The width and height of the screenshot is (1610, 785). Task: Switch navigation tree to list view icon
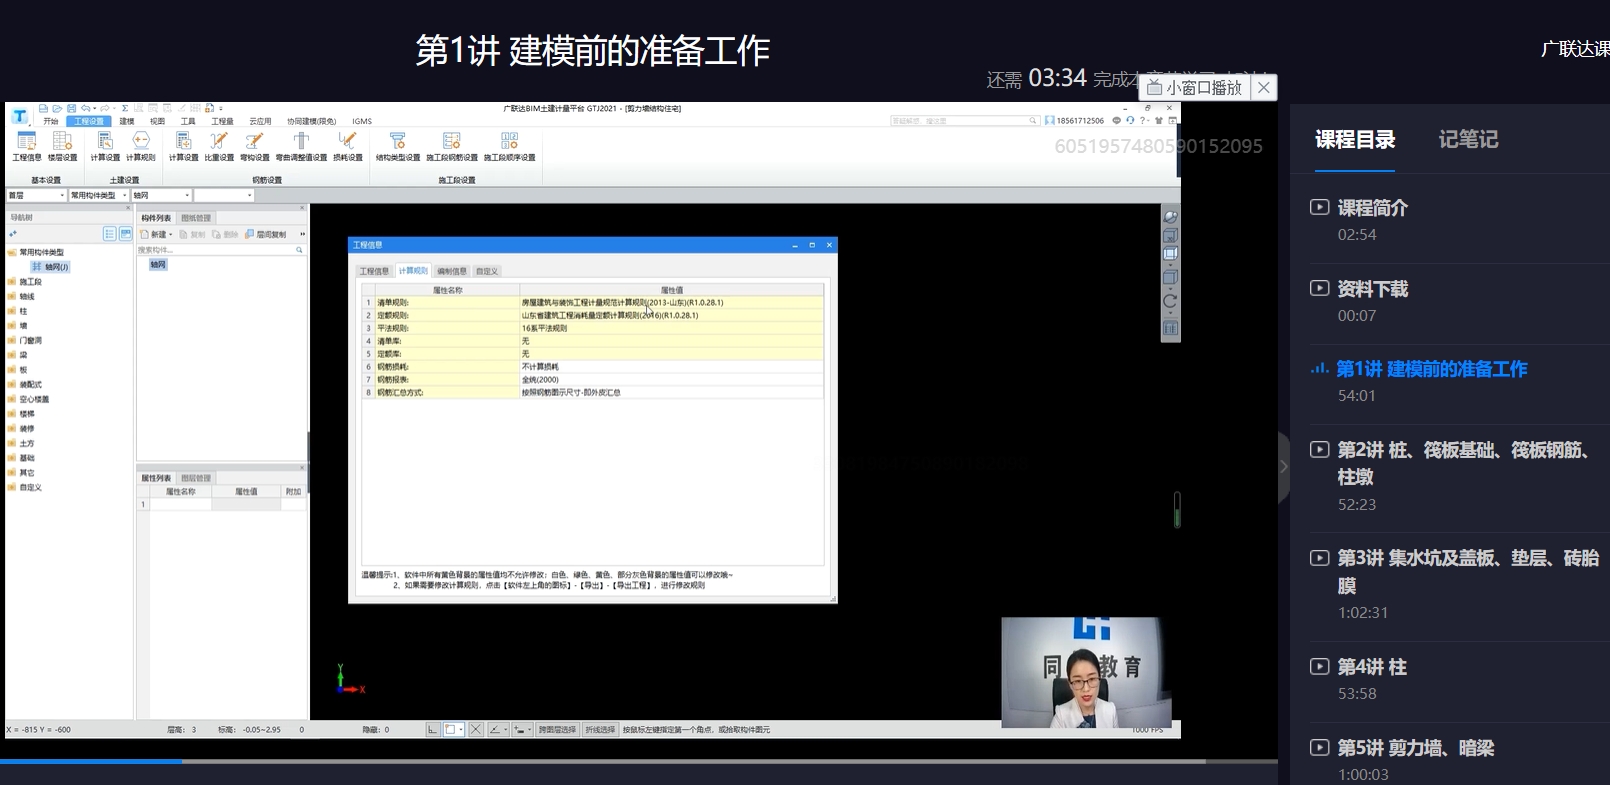click(x=110, y=233)
